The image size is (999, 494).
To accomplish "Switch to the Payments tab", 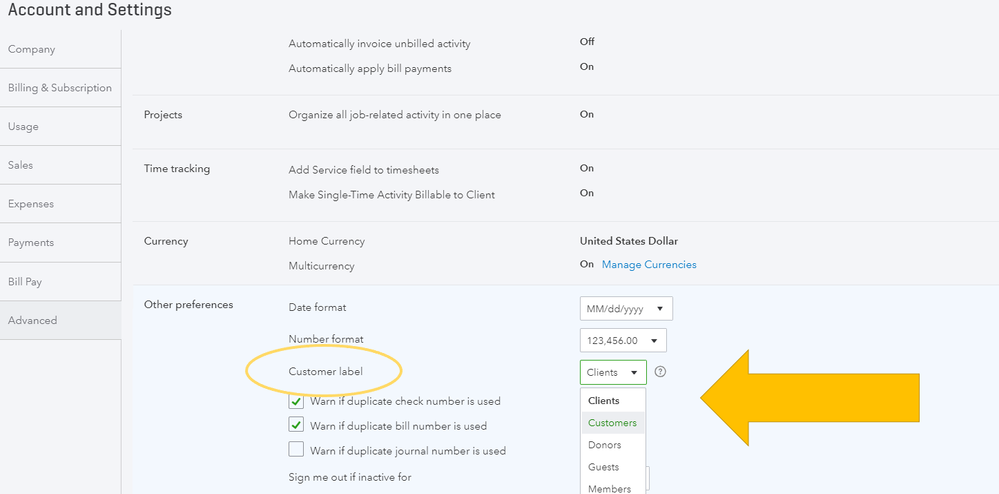I will (x=31, y=243).
